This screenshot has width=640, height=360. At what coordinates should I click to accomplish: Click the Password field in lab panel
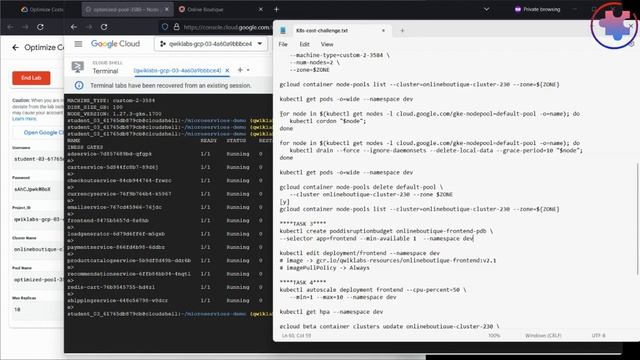click(x=38, y=189)
